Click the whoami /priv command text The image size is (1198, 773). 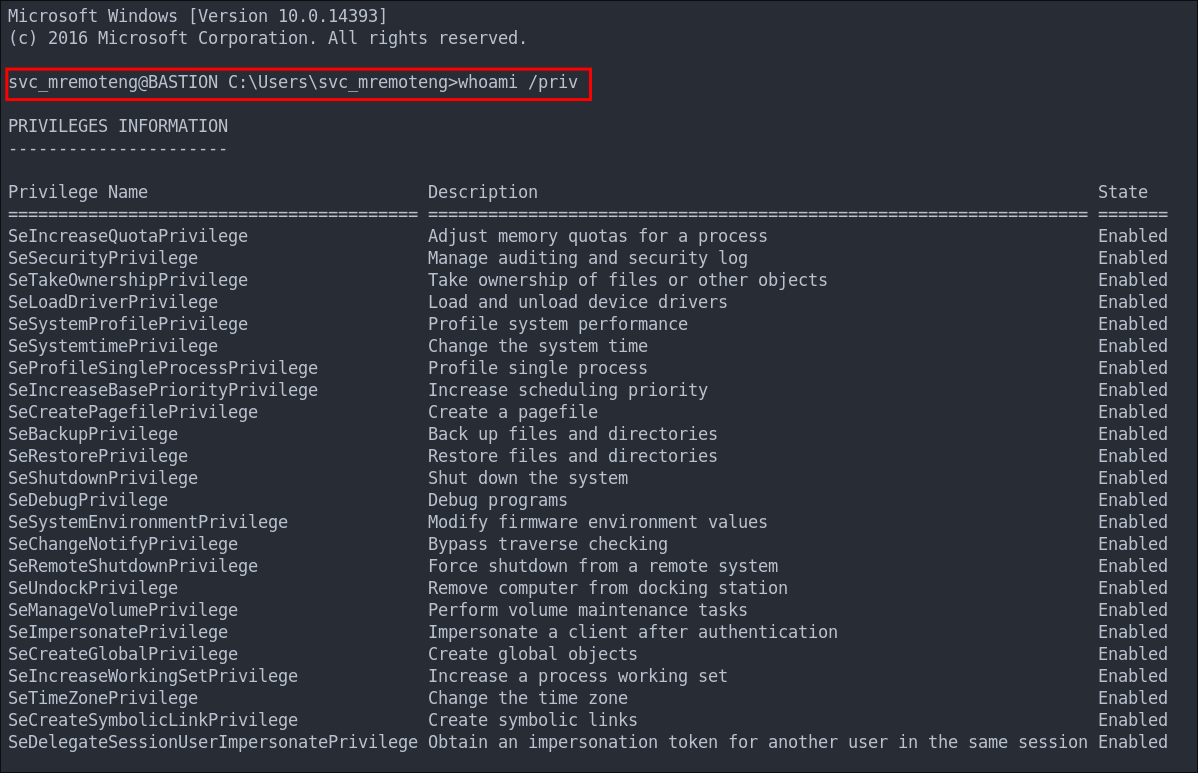point(517,82)
